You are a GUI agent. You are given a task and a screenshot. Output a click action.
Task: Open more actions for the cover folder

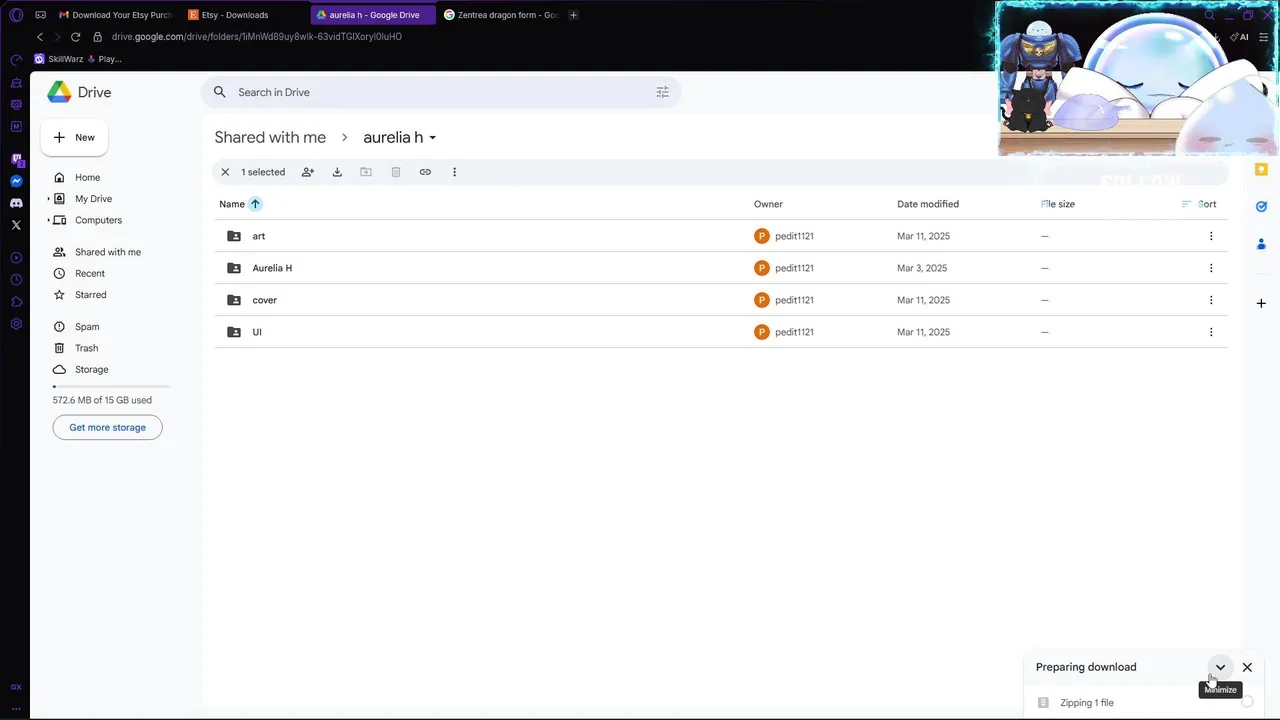pyautogui.click(x=1211, y=300)
